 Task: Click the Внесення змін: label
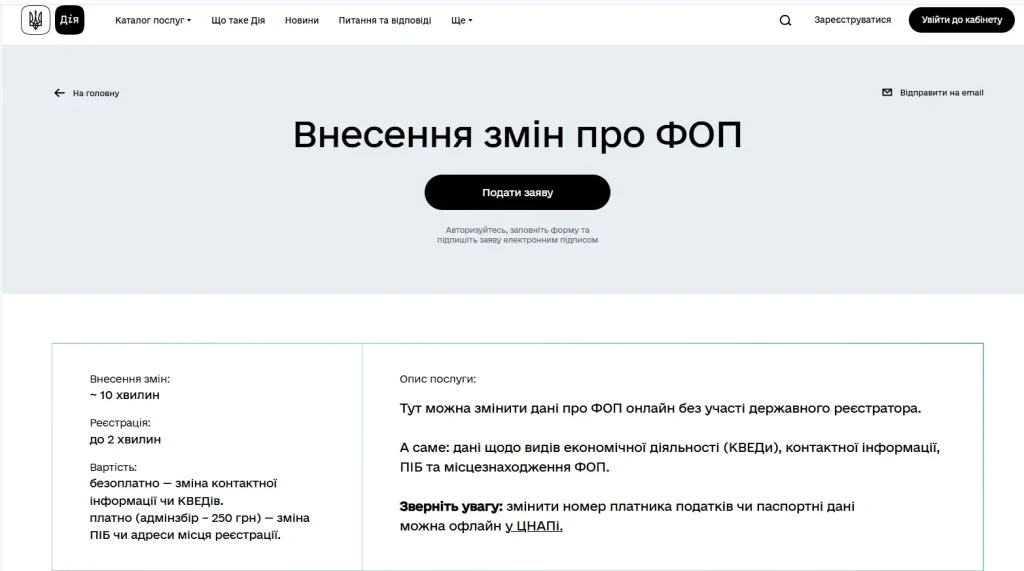pyautogui.click(x=129, y=379)
